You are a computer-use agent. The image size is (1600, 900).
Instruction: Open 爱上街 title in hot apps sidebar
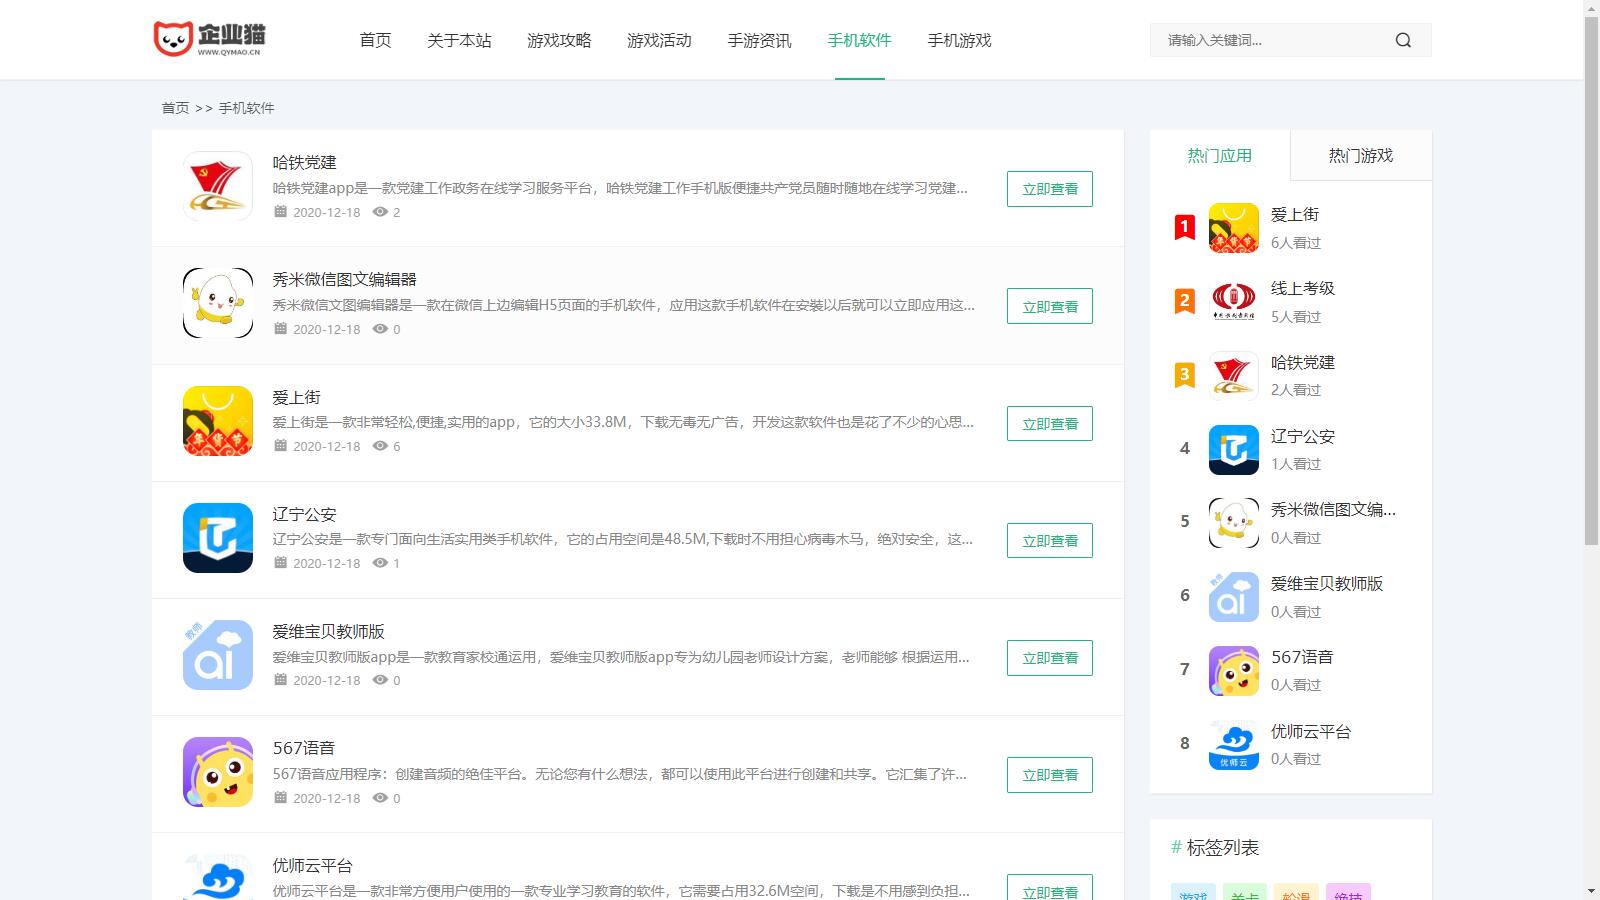coord(1294,214)
